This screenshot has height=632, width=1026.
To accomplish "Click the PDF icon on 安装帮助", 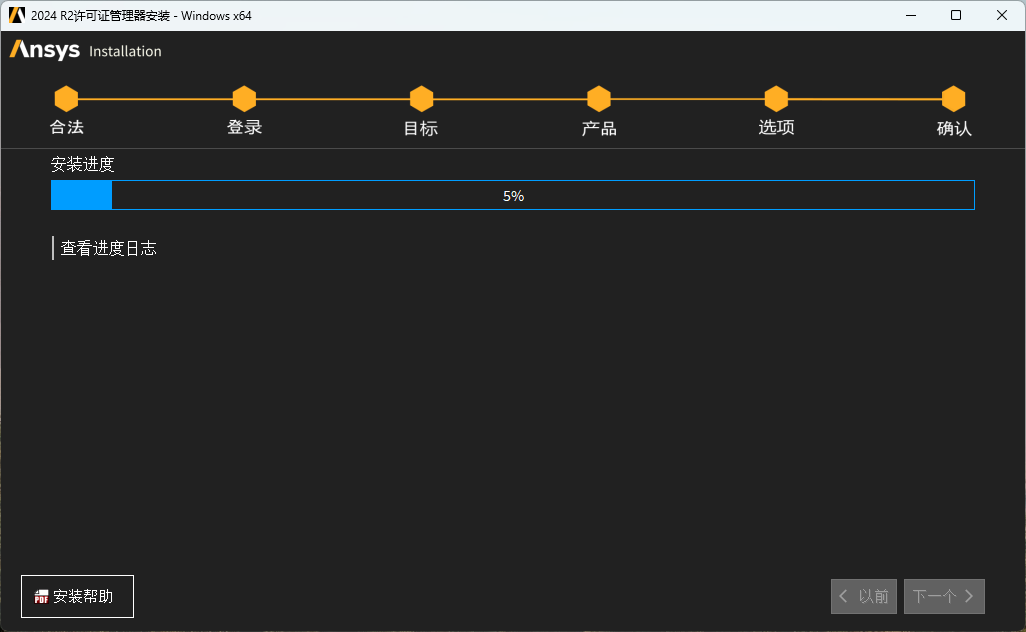I will coord(41,597).
